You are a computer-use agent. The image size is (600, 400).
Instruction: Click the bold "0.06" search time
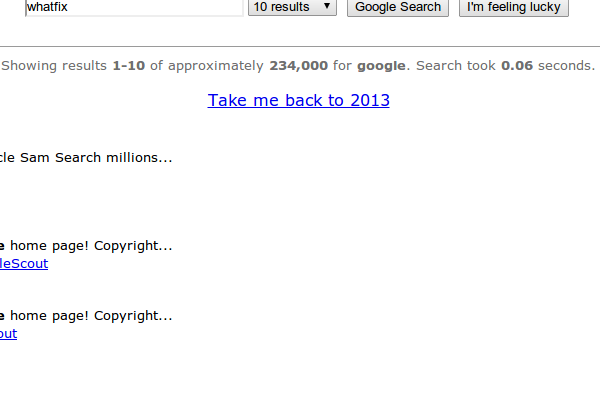click(517, 65)
